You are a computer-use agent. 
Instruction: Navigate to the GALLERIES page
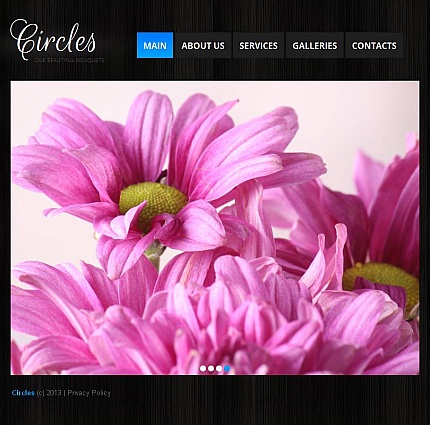[x=315, y=45]
